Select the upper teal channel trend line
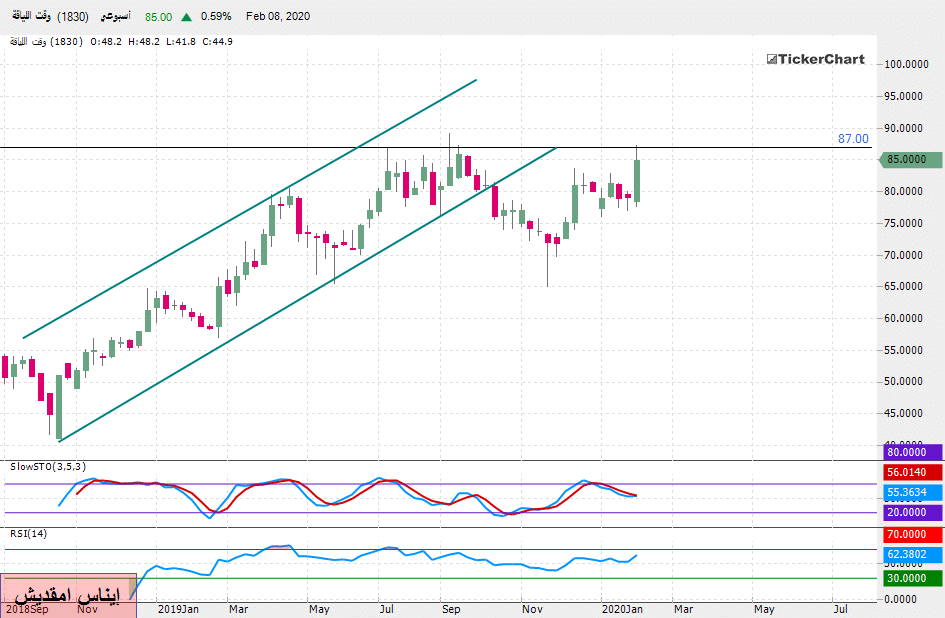945x618 pixels. pyautogui.click(x=250, y=208)
